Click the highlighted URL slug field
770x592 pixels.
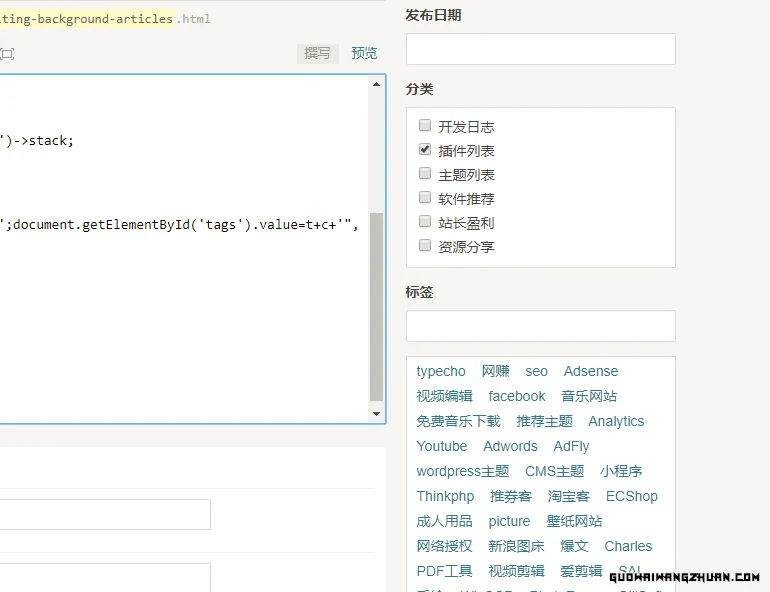tap(86, 19)
